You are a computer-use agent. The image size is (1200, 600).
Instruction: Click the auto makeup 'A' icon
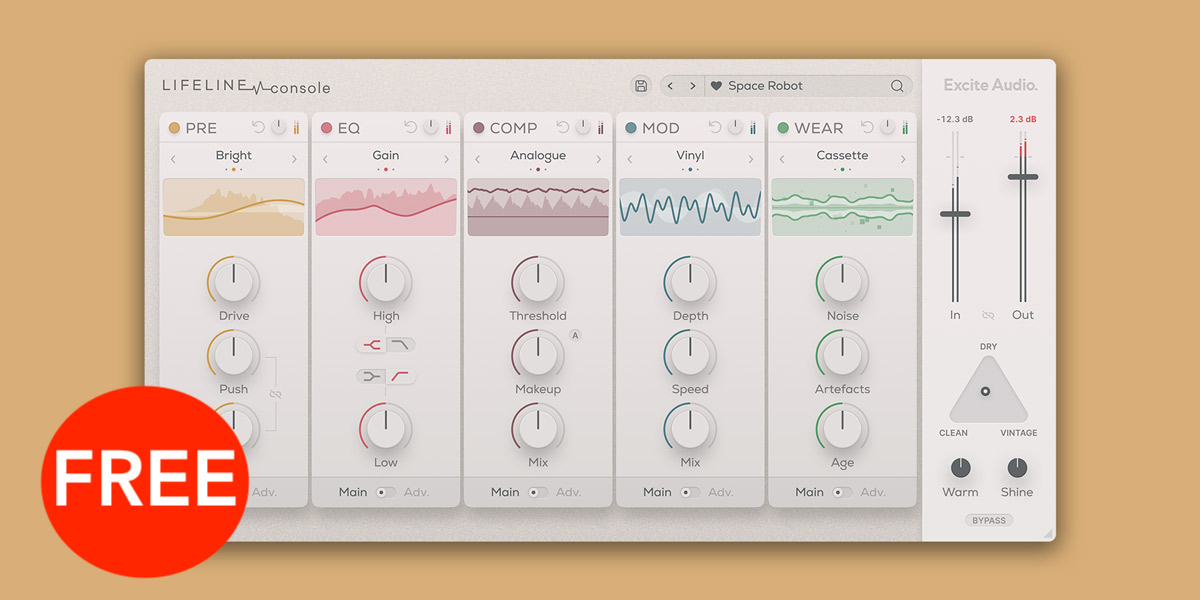click(x=575, y=336)
